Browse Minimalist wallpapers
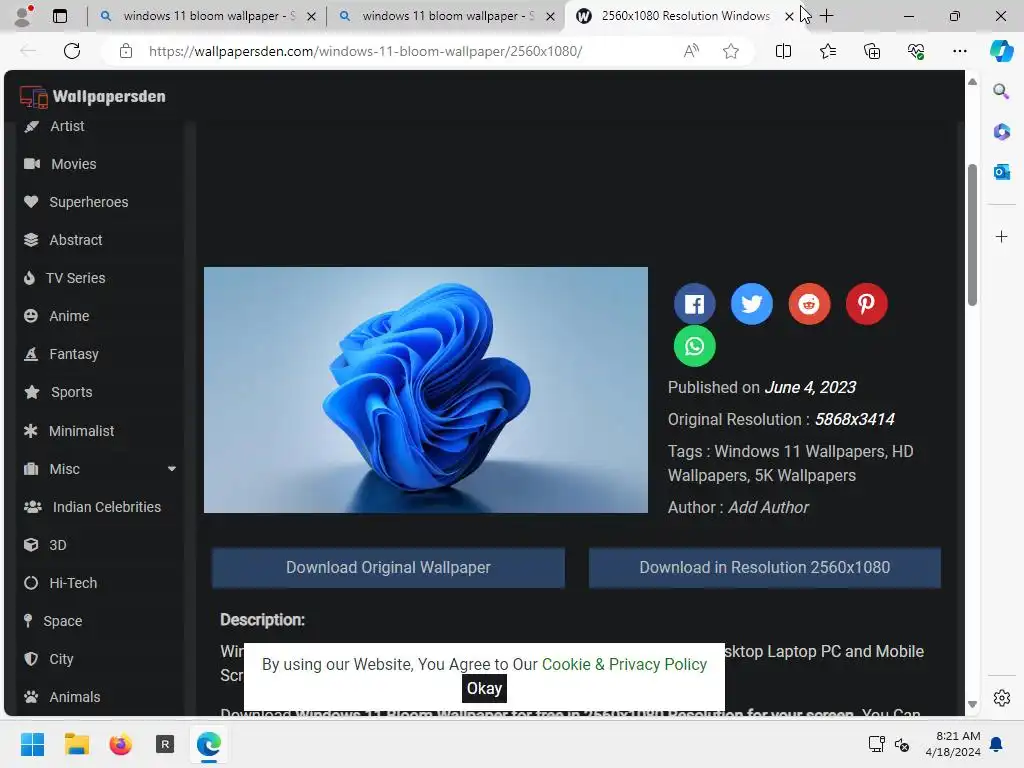 tap(69, 431)
